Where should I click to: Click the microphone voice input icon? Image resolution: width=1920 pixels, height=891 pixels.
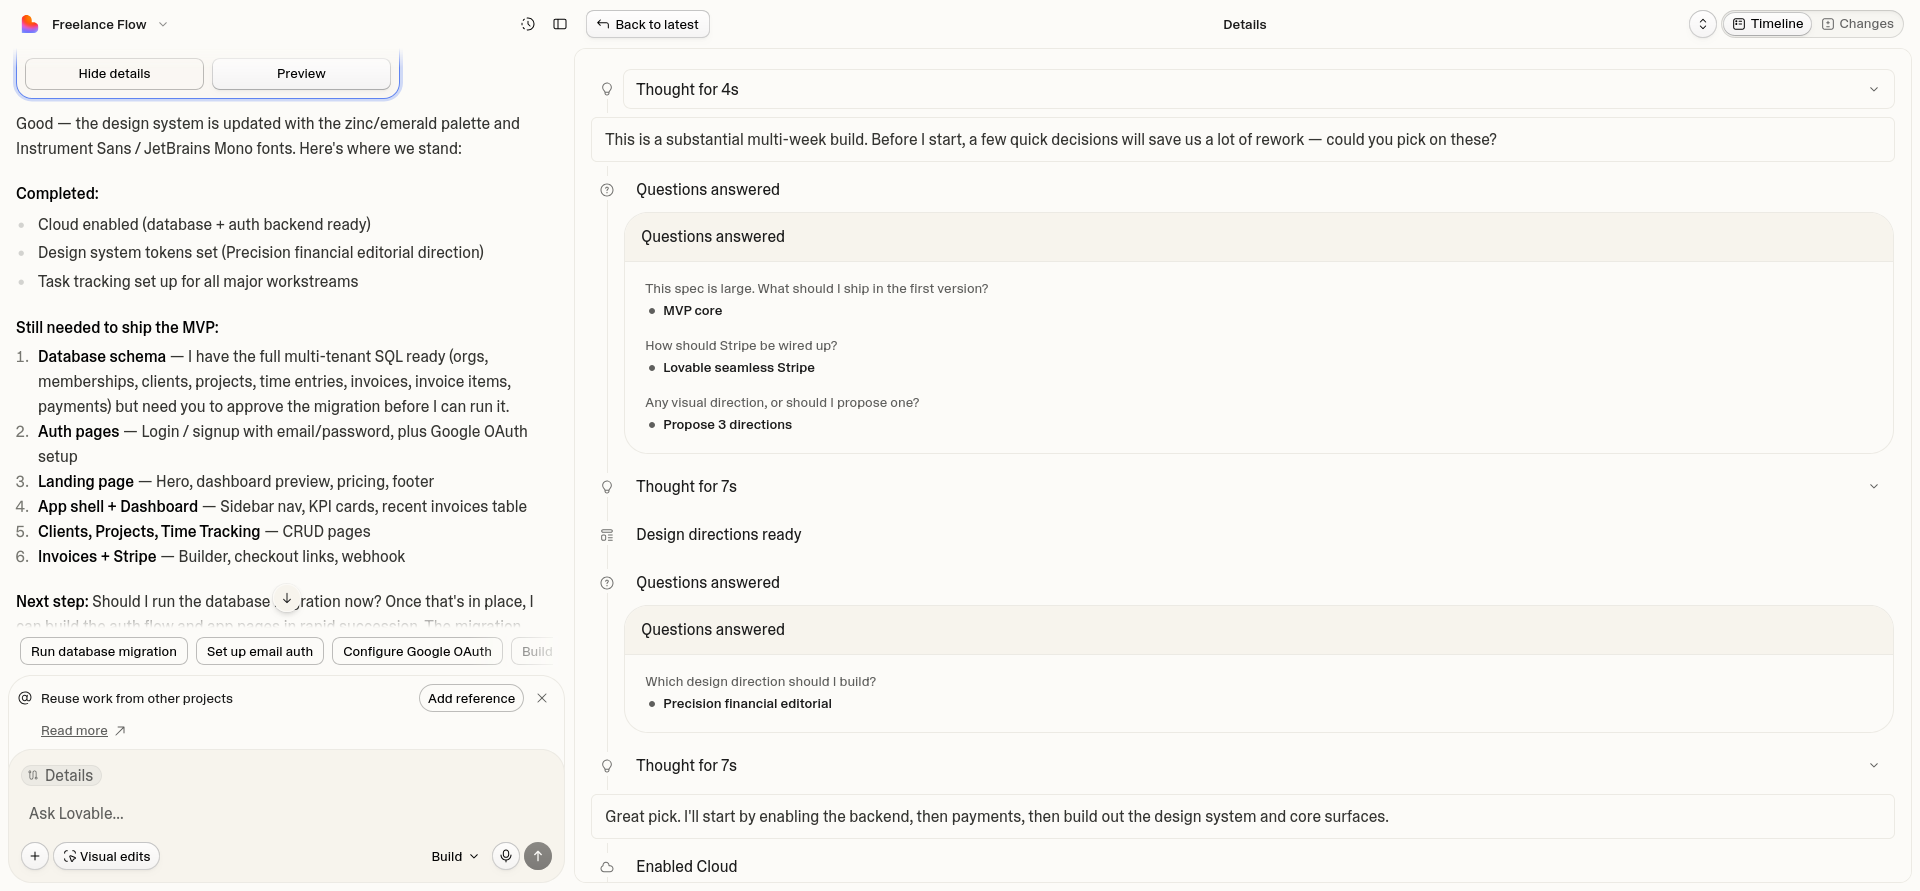506,857
